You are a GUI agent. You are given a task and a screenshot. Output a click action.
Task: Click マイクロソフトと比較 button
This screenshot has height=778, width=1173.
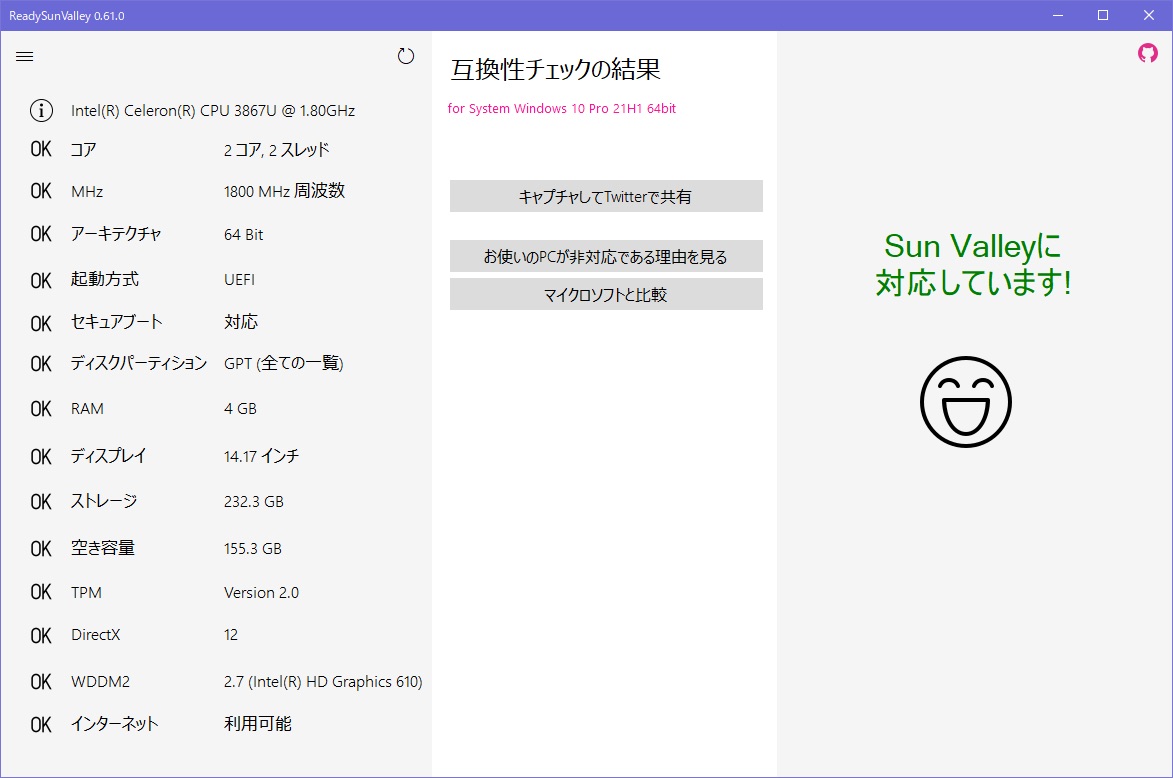606,294
